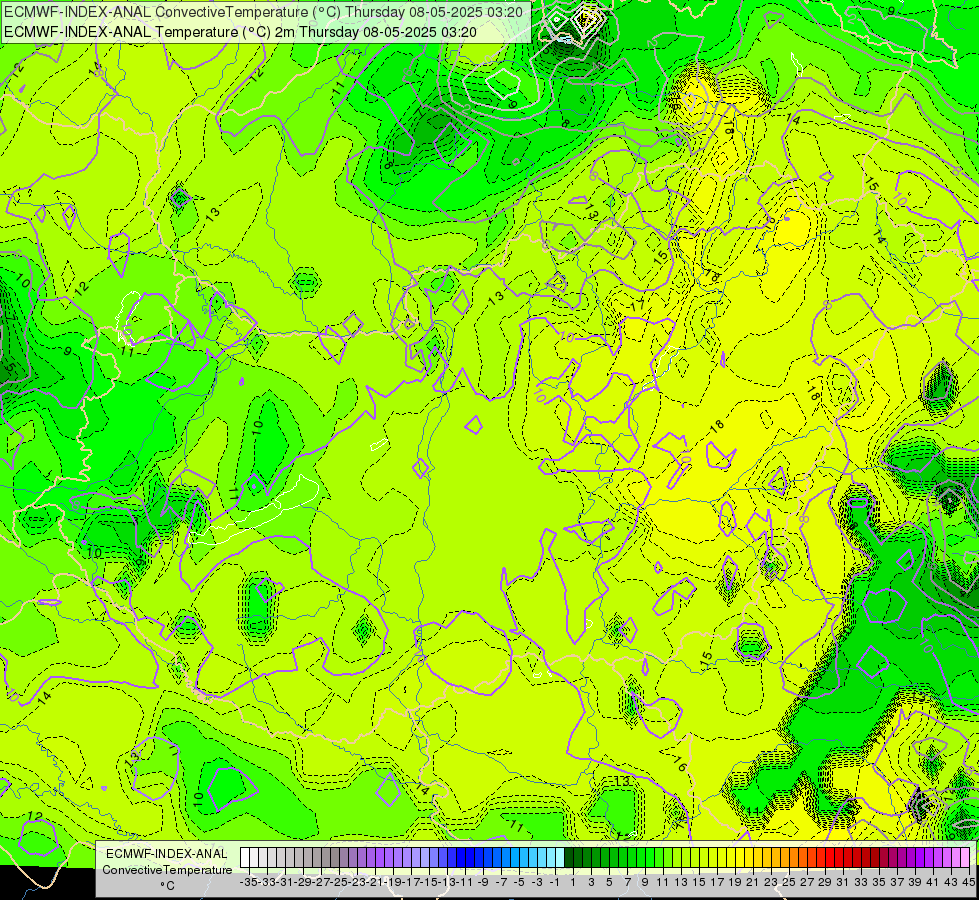Click legend scale value -5
The height and width of the screenshot is (900, 979).
coord(519,883)
